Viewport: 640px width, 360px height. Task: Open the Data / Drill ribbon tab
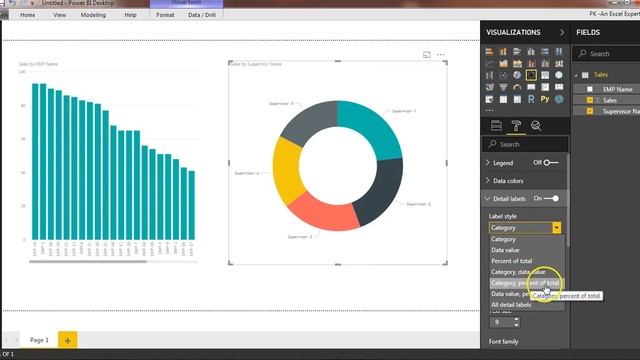tap(202, 15)
